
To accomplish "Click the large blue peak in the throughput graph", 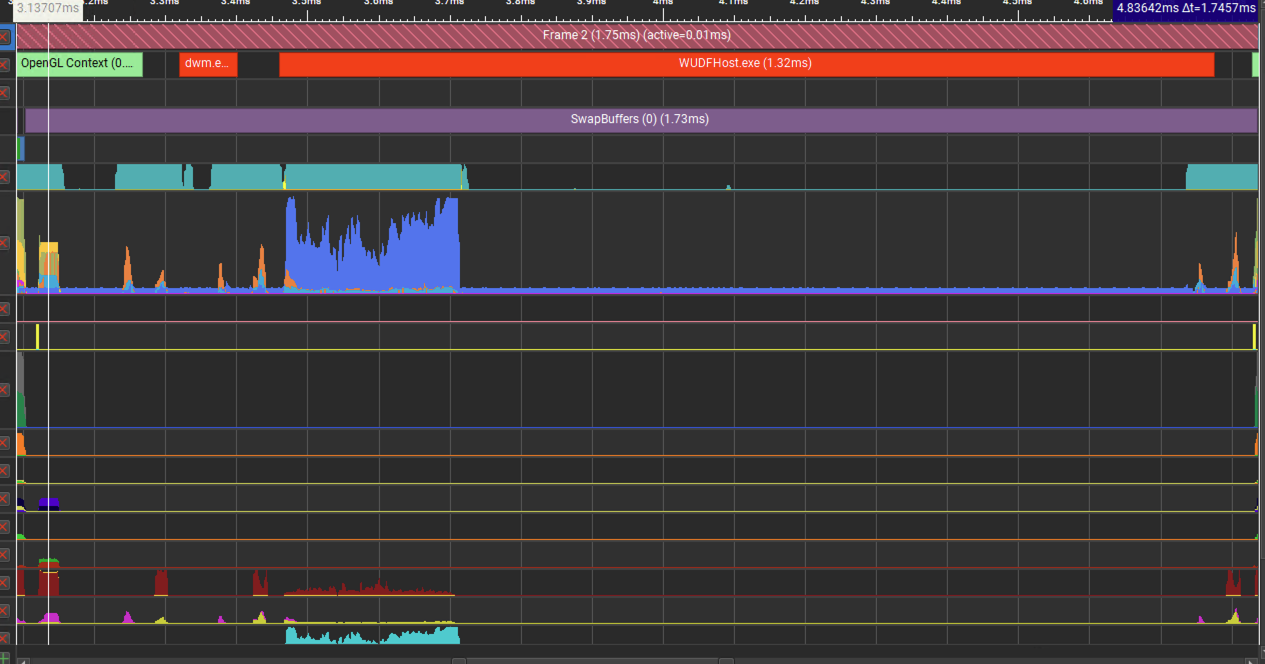I will [372, 245].
